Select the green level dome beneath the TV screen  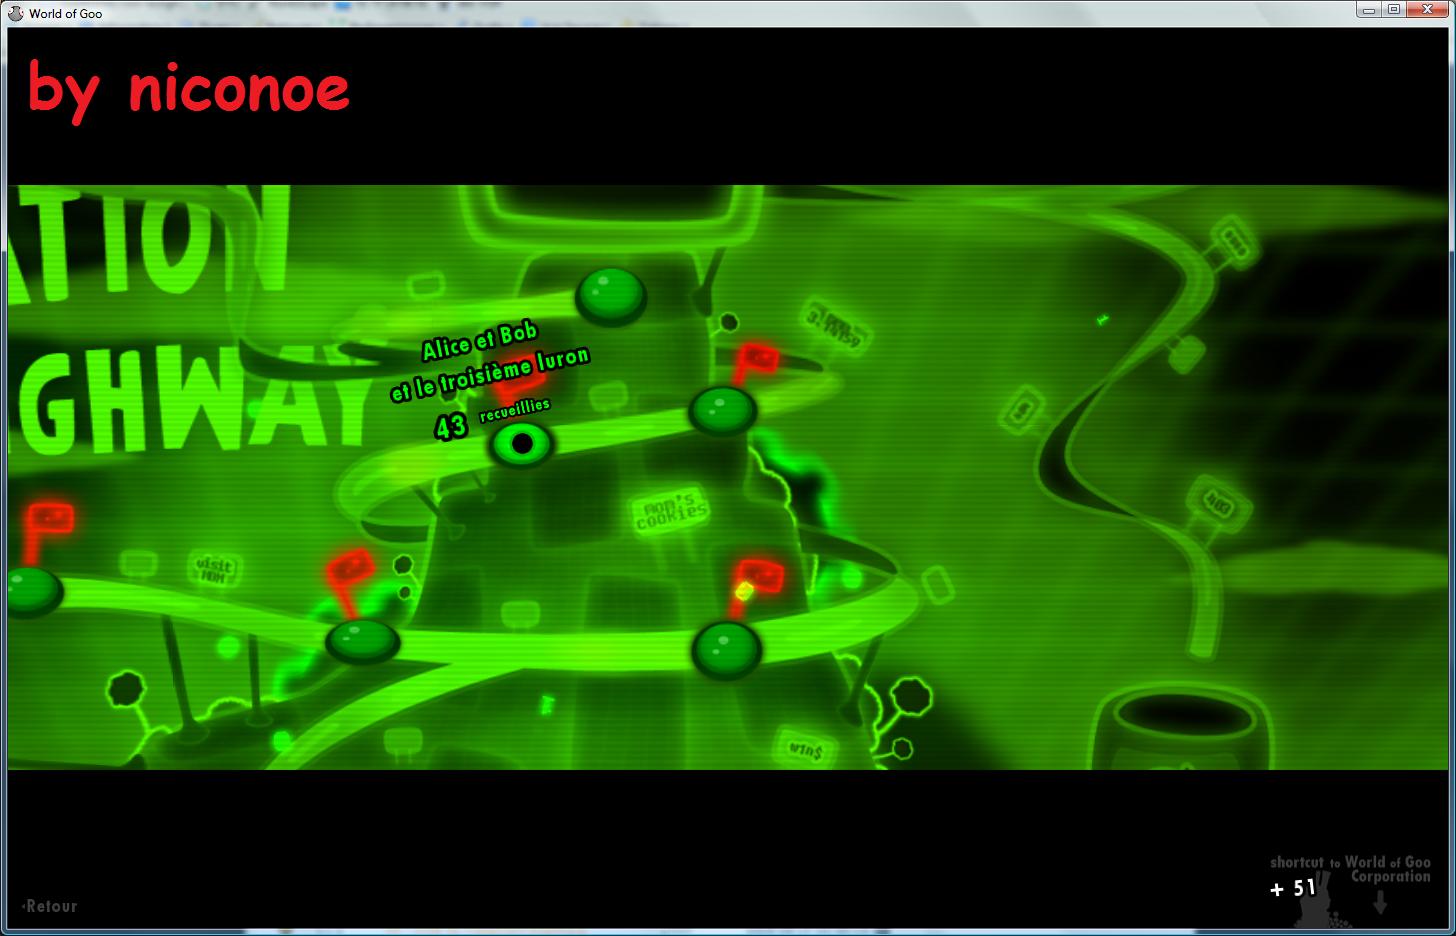[x=611, y=294]
